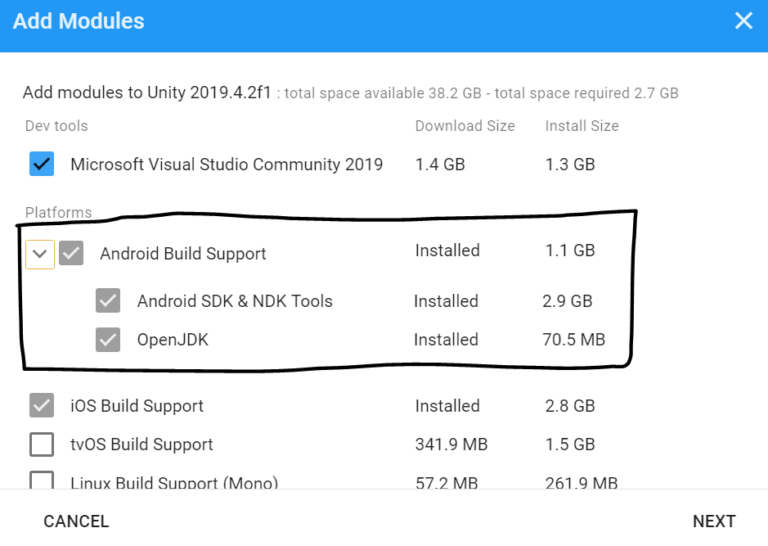
Task: Close the Add Modules dialog with the X icon
Action: tap(743, 21)
